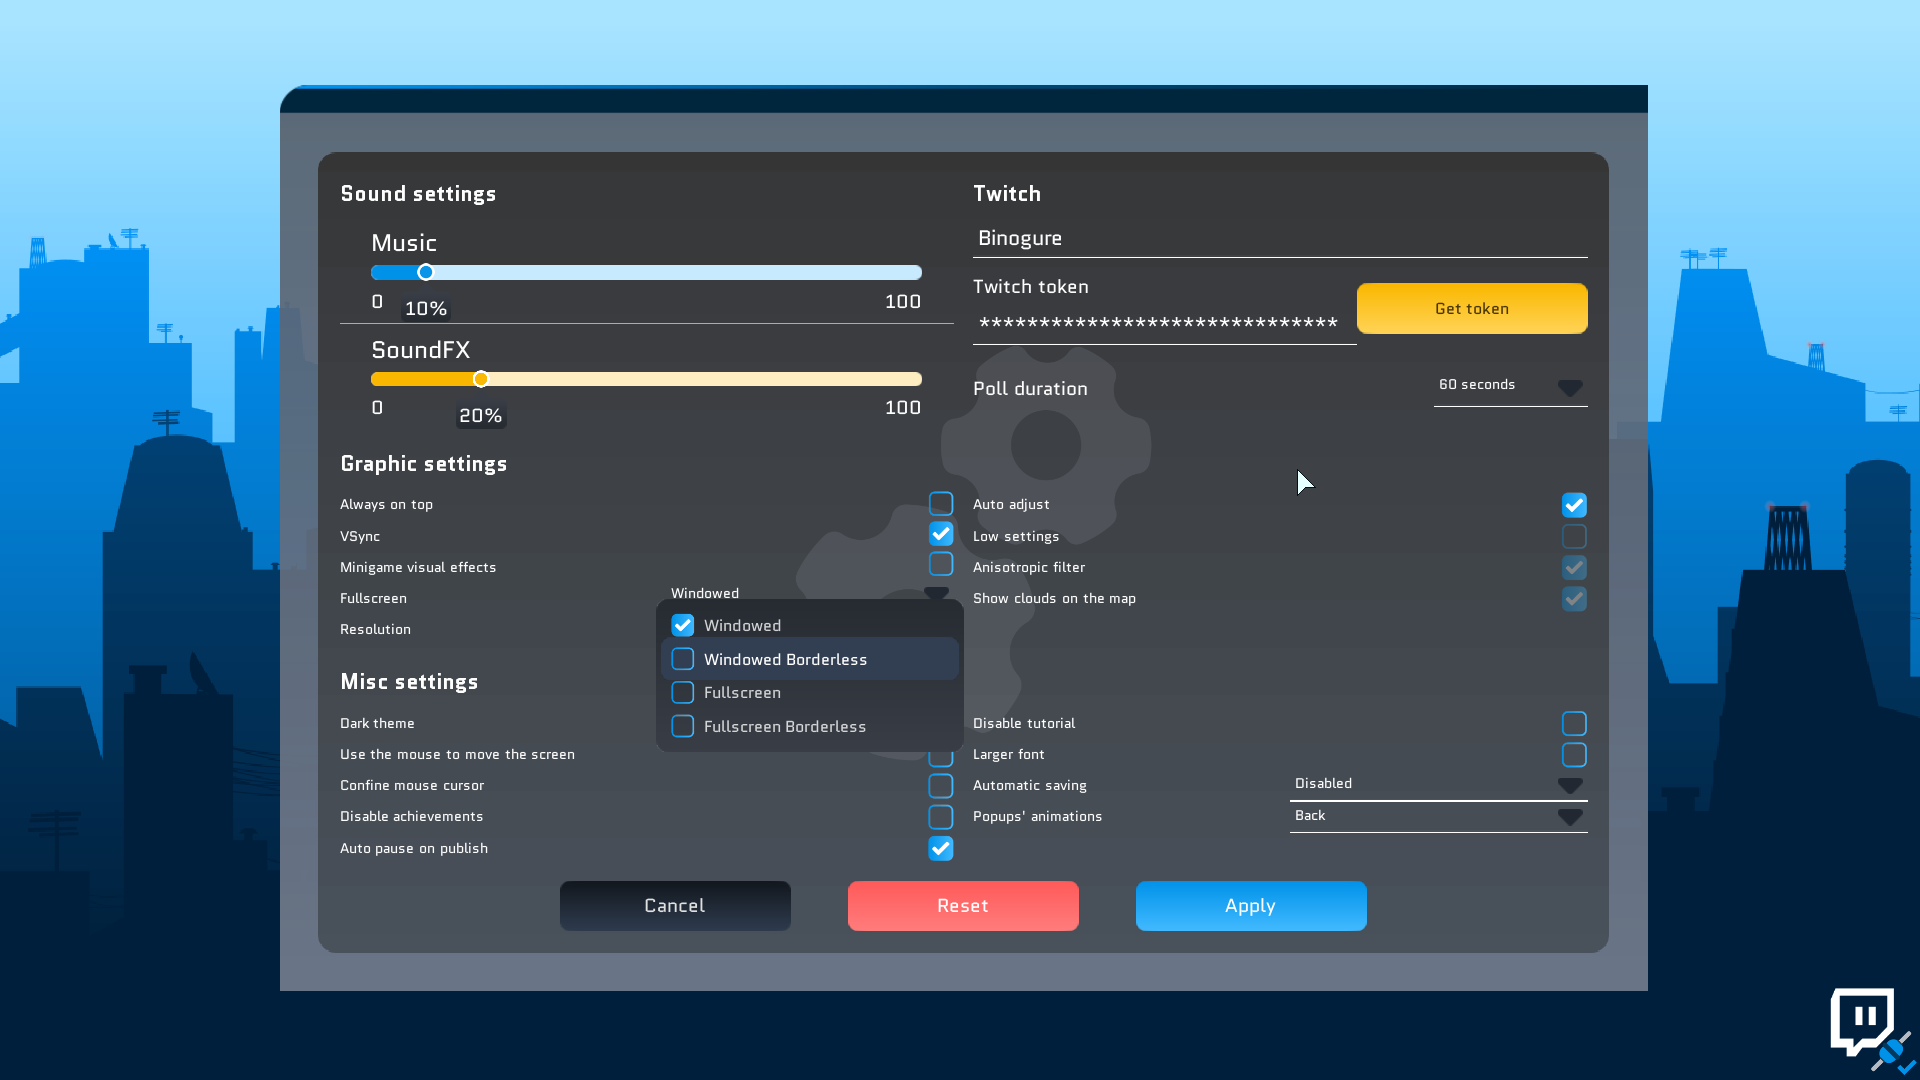Image resolution: width=1920 pixels, height=1080 pixels.
Task: Expand Automatic saving dropdown
Action: coord(1438,784)
